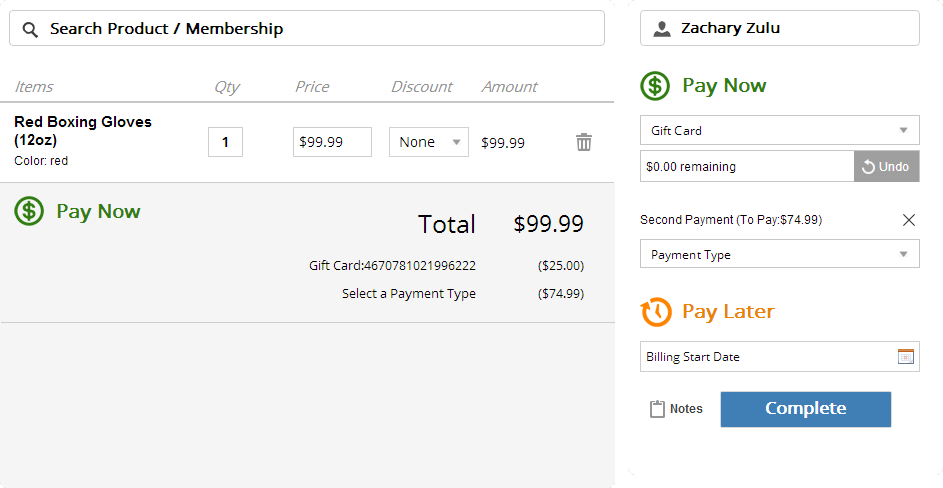Click the Notes clipboard icon
The width and height of the screenshot is (943, 488).
[x=657, y=409]
